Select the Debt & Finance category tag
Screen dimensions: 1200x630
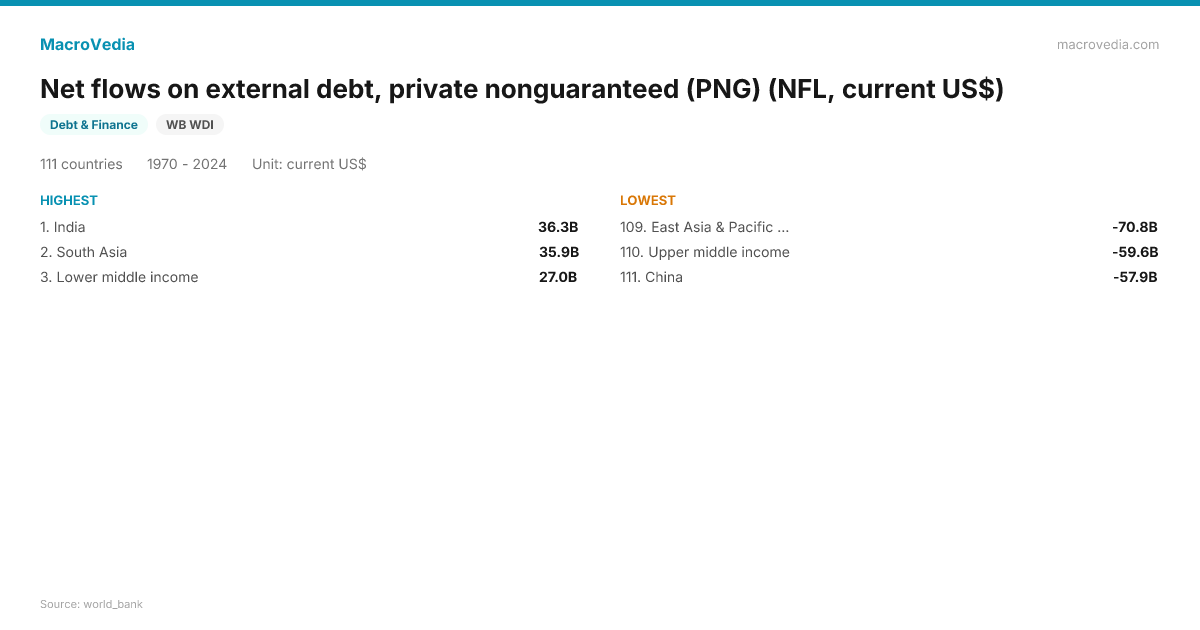point(94,125)
